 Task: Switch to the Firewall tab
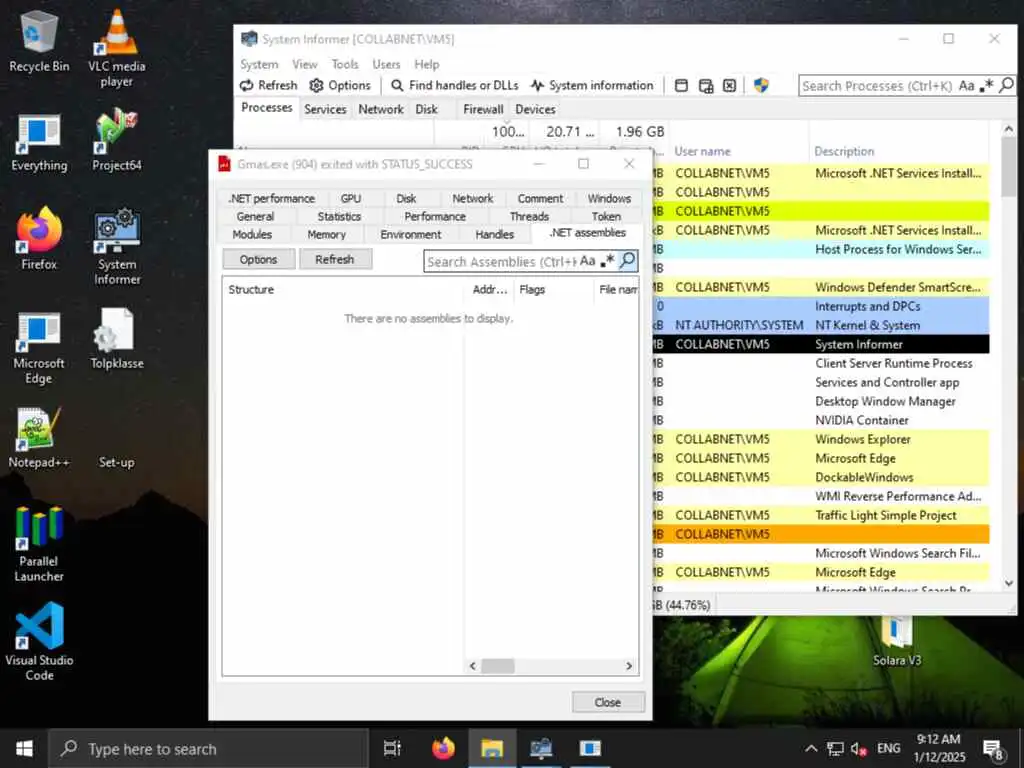click(483, 109)
